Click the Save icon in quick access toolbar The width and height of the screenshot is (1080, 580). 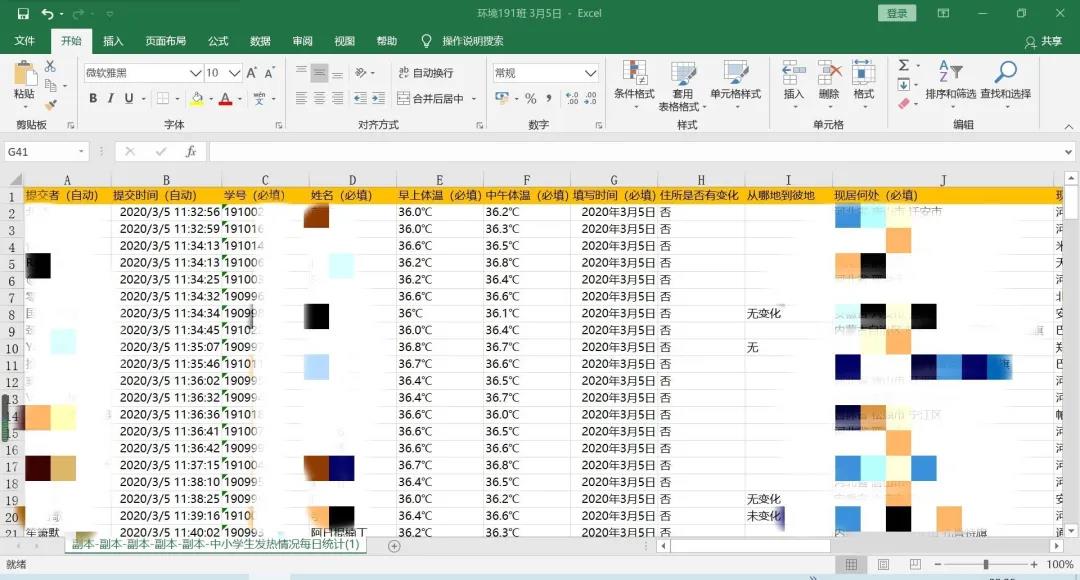tap(23, 14)
